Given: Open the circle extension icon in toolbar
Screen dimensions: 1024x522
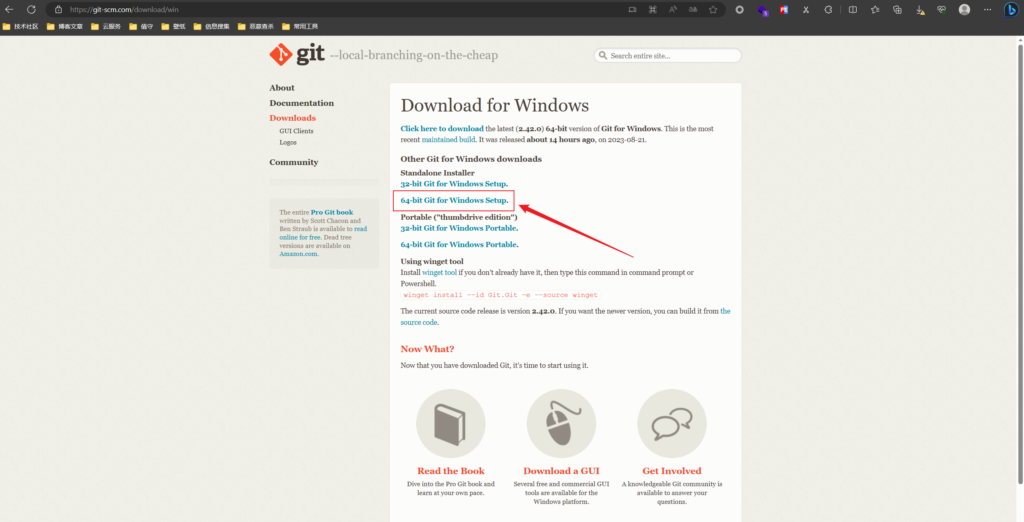Looking at the screenshot, I should tap(739, 10).
